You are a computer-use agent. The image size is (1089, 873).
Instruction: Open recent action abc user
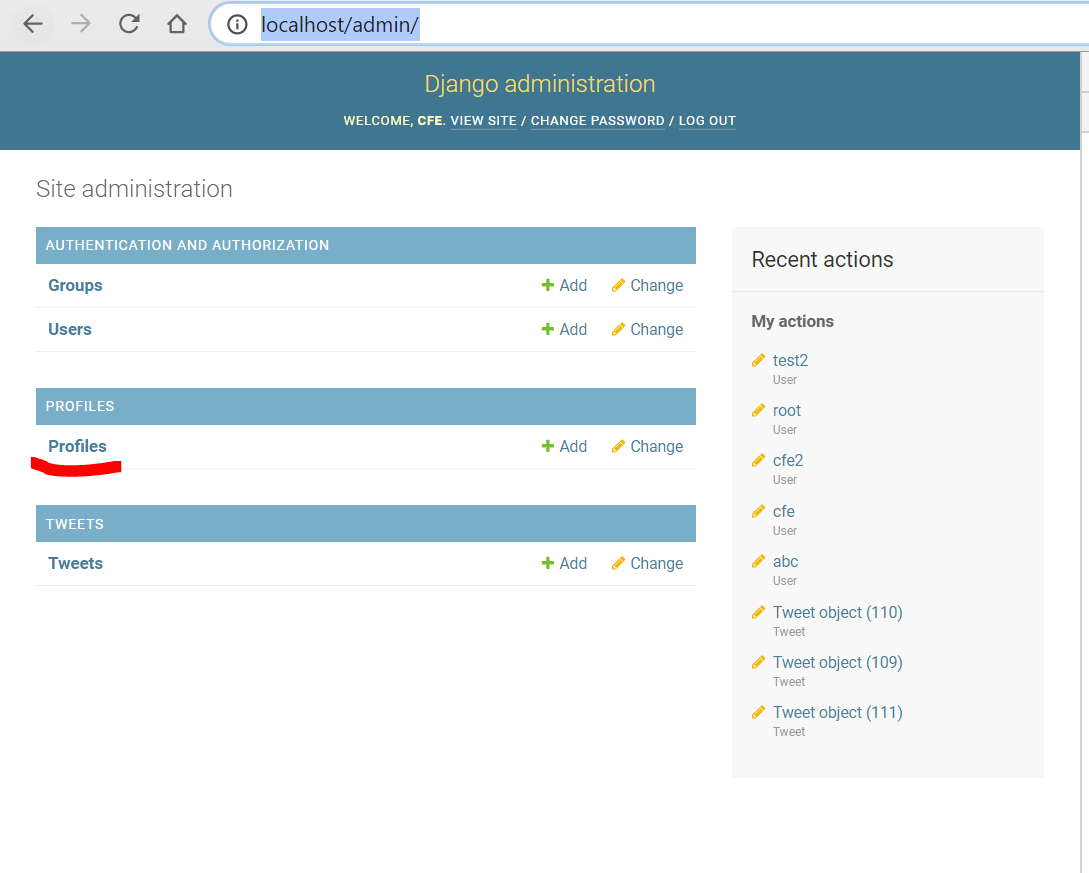tap(785, 561)
